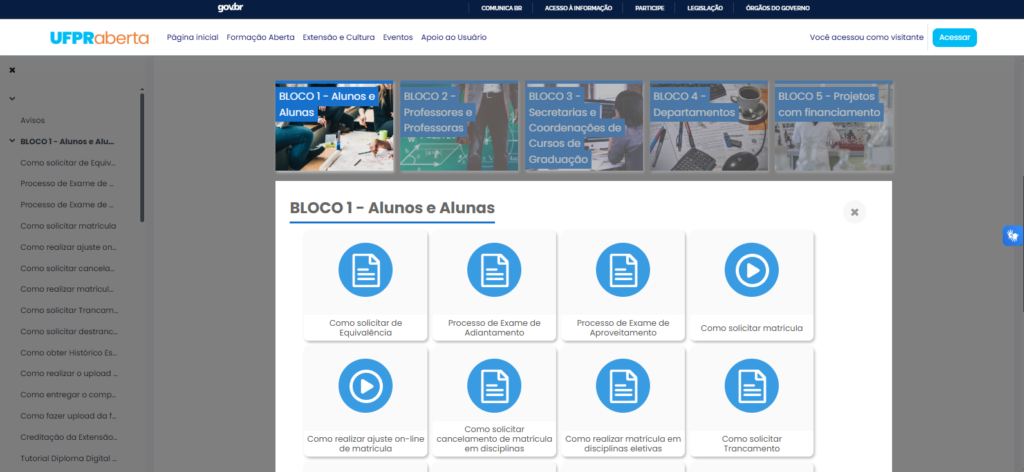
Task: Open the Processo de Exame de Adiantamento icon
Action: point(494,270)
